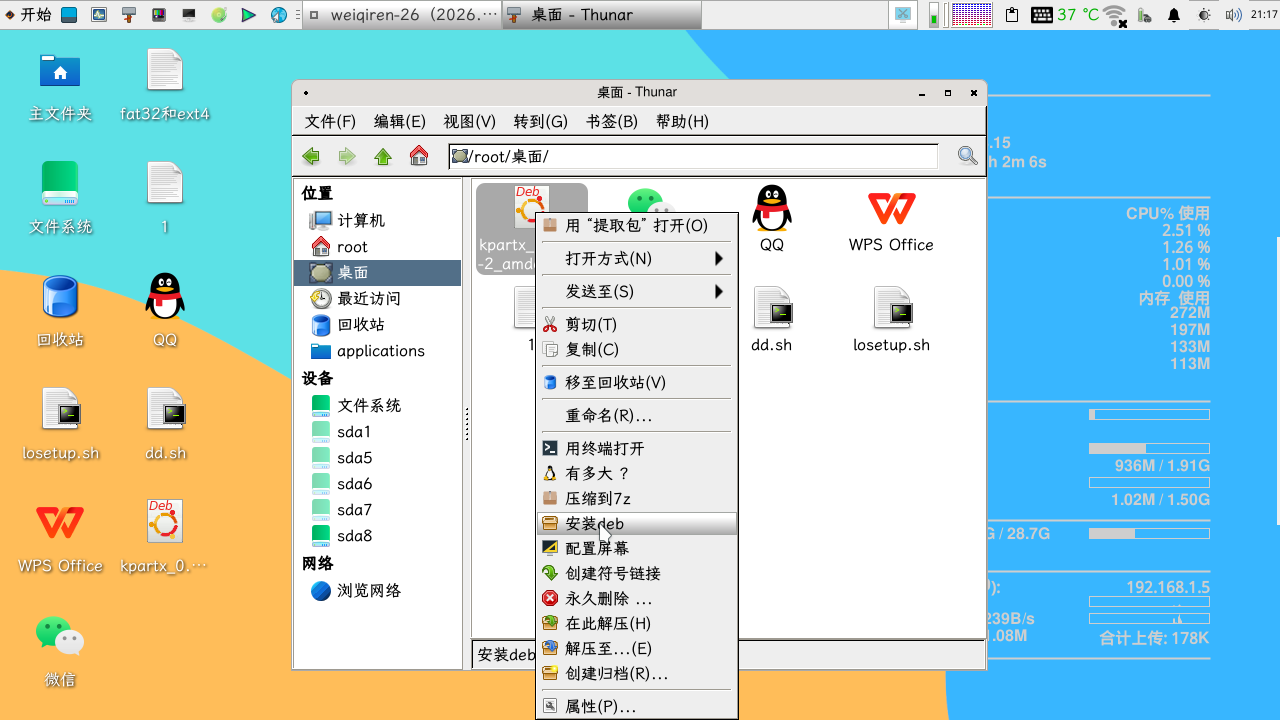Select '文件系统' under 设备 in the sidebar
1280x720 pixels.
378,405
